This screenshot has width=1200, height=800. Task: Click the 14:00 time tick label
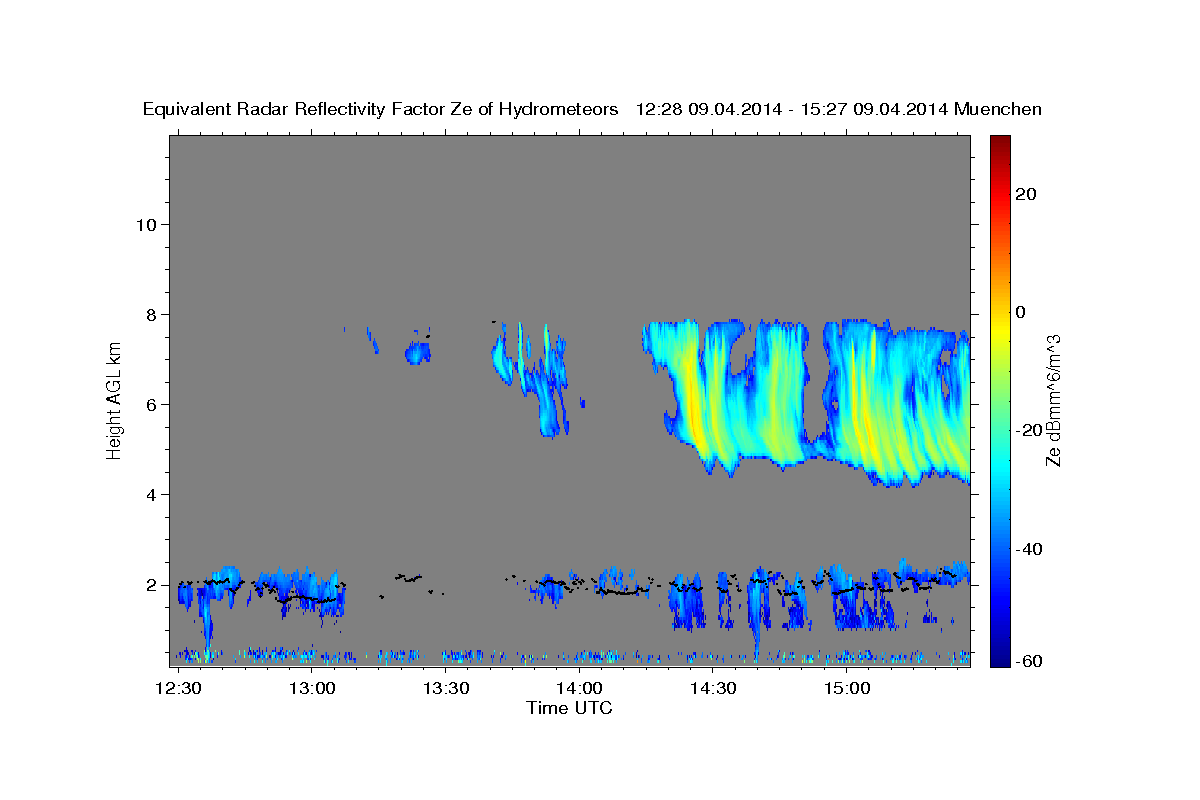pos(579,689)
